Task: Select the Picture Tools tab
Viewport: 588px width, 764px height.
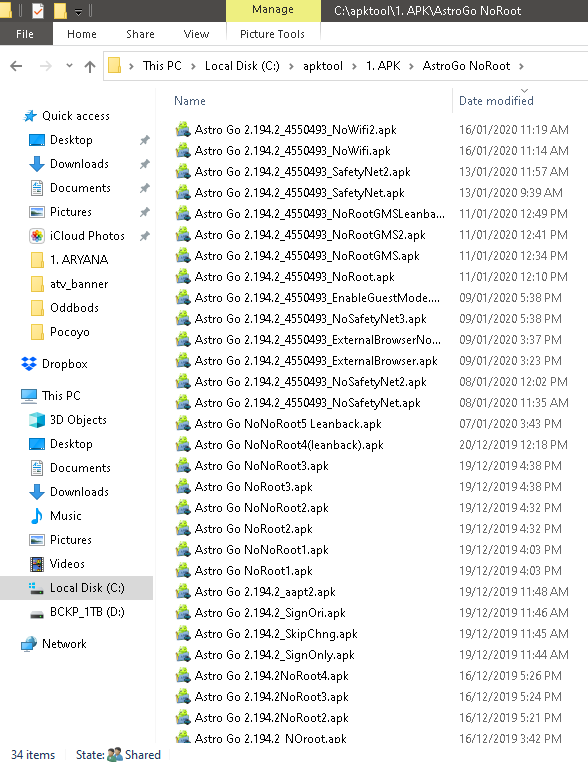Action: click(272, 34)
